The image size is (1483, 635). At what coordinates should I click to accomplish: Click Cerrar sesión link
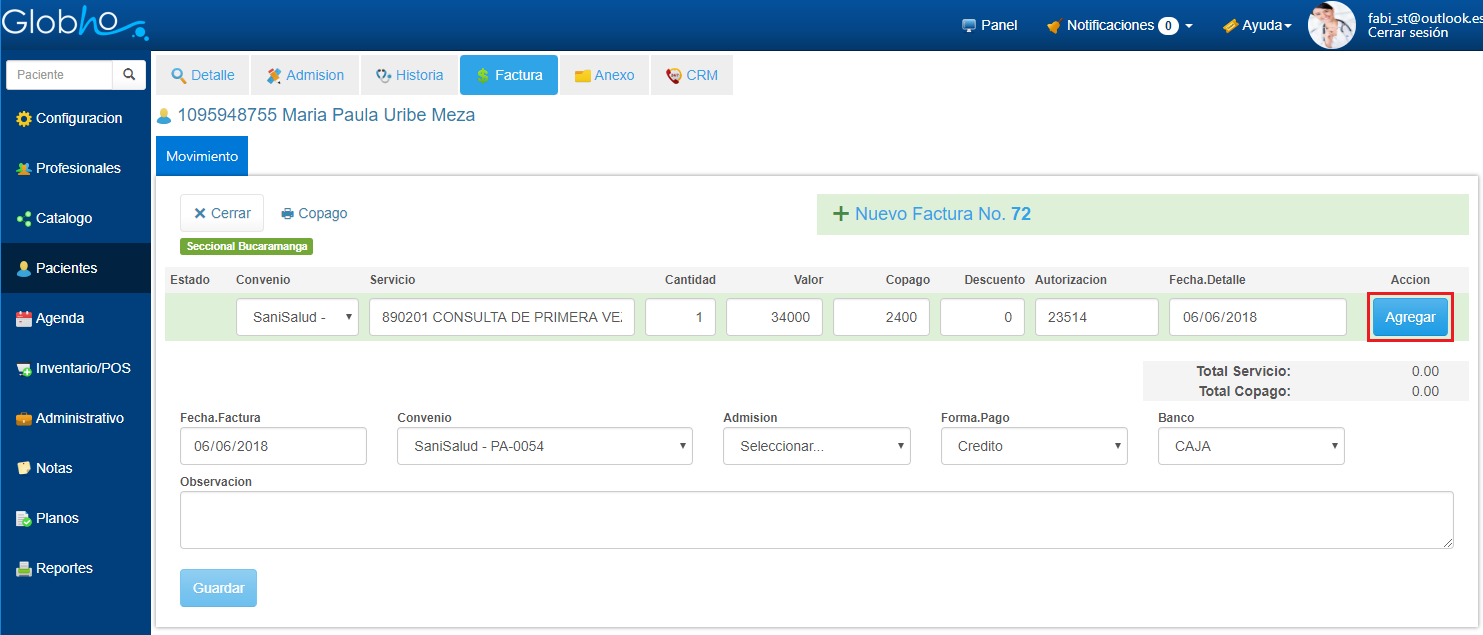coord(1407,33)
